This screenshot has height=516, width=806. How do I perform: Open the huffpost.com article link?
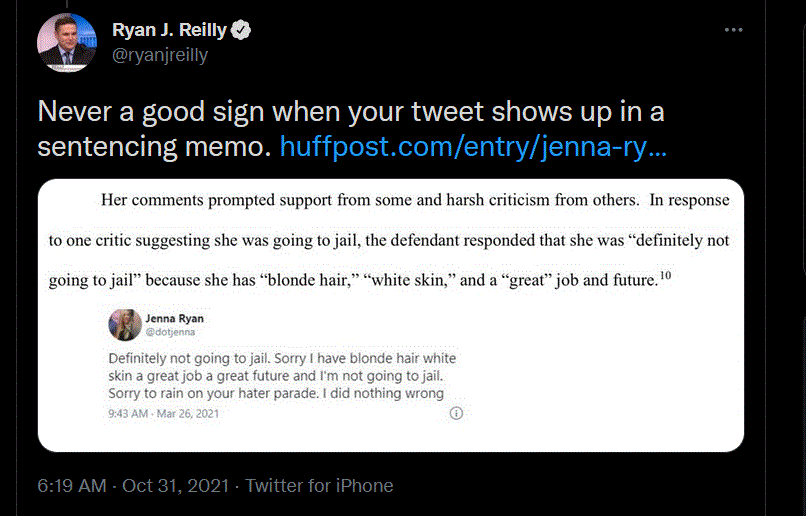473,147
